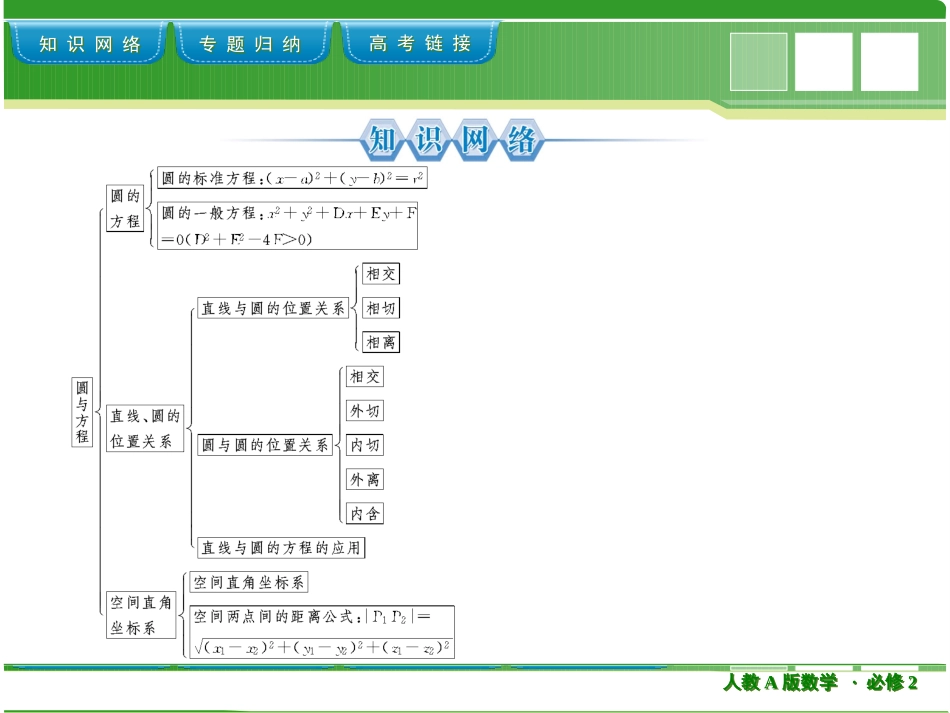Click the 内切 box

pos(365,445)
